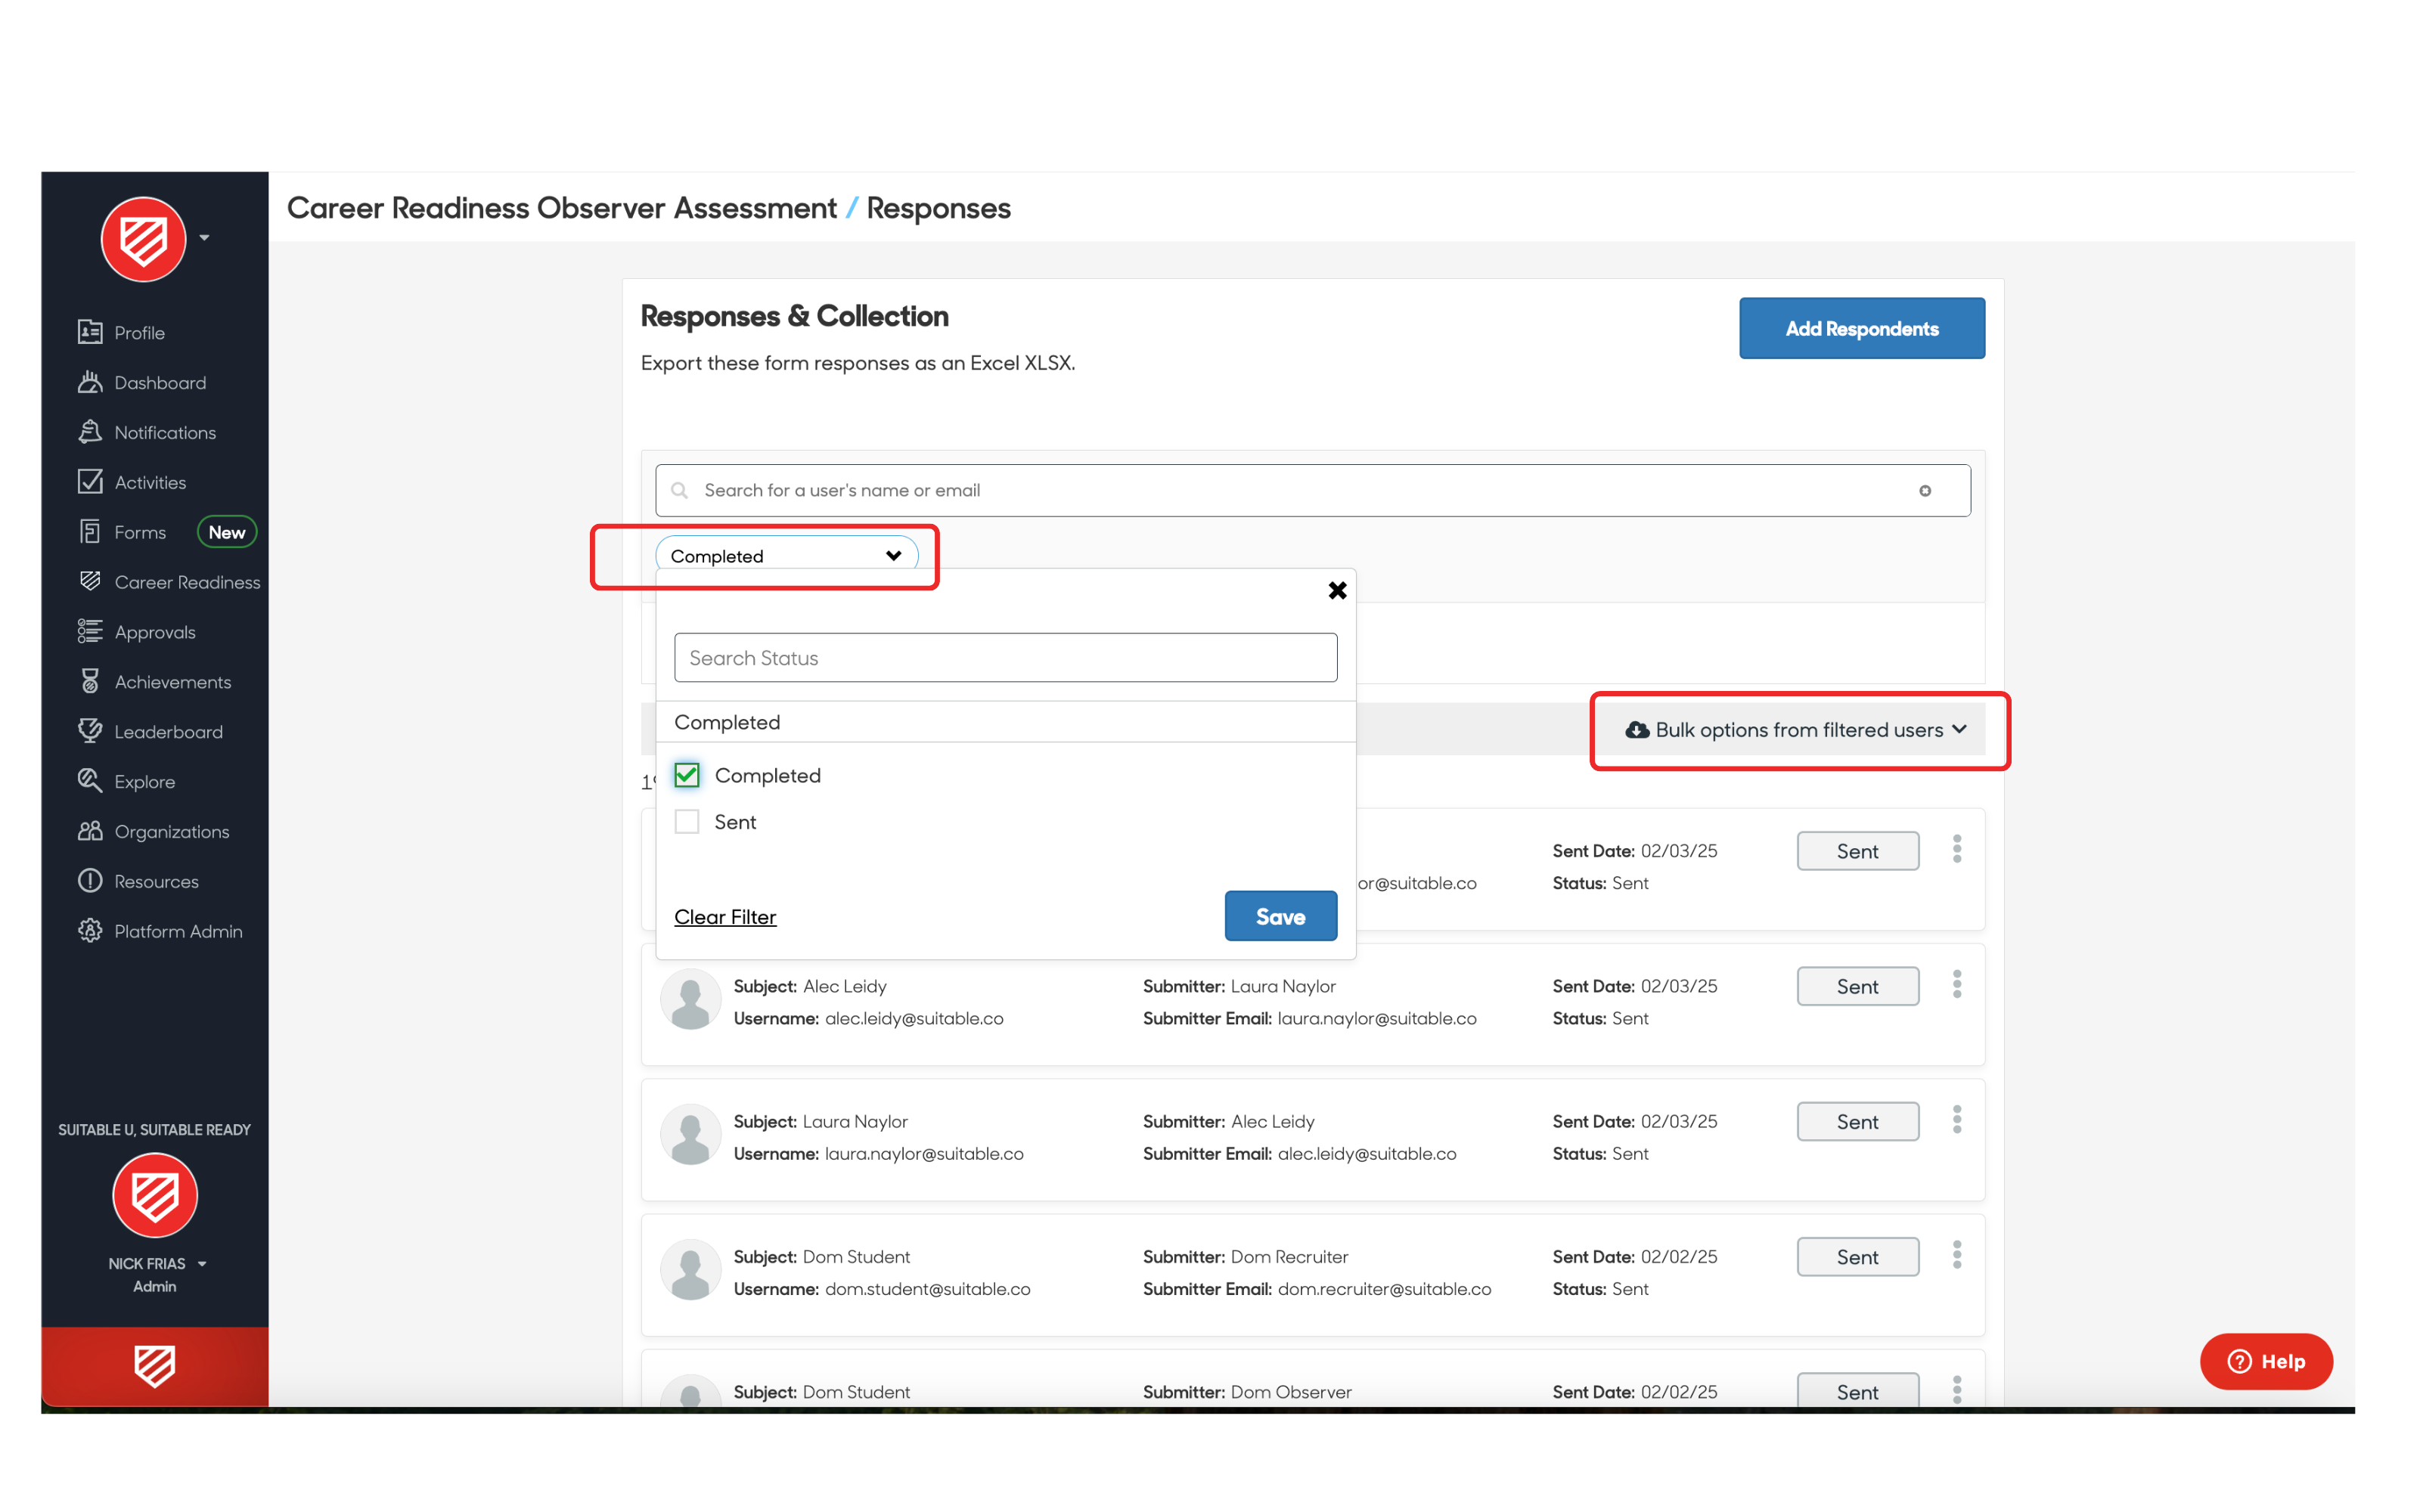2420x1512 pixels.
Task: Open more options for Dom Recruiter submitter row
Action: [1957, 1255]
